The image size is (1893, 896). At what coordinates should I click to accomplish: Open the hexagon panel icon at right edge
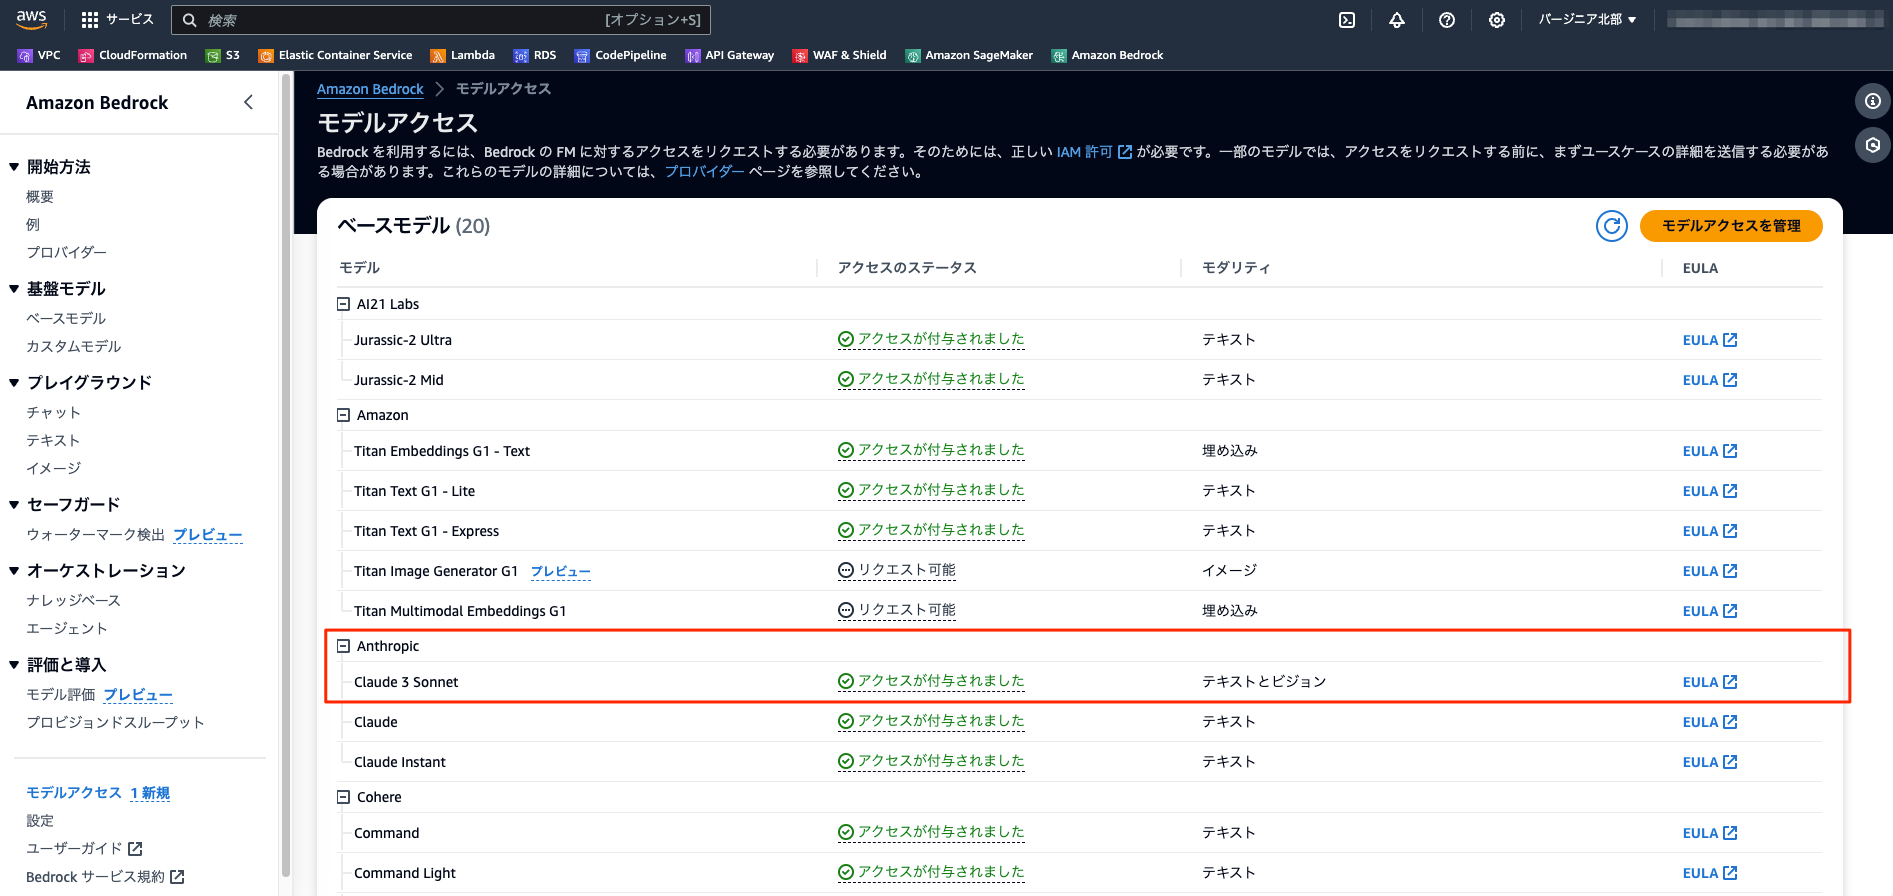coord(1872,145)
